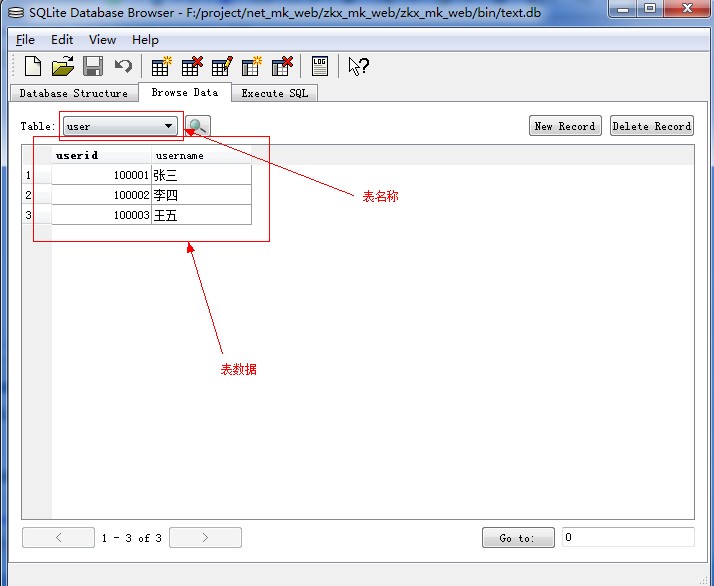The image size is (714, 586).
Task: Open the Edit menu
Action: pyautogui.click(x=62, y=40)
